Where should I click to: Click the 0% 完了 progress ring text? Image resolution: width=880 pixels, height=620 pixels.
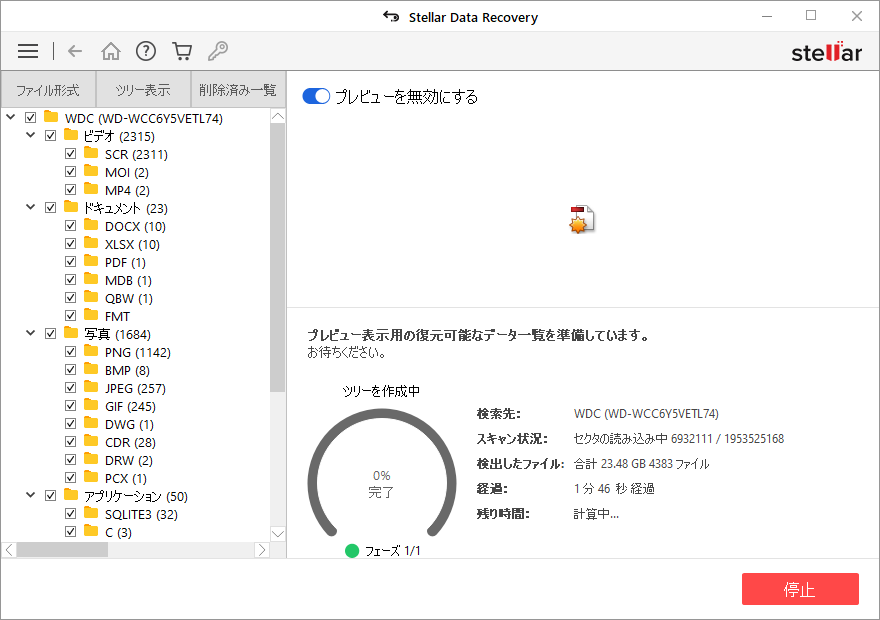click(381, 484)
